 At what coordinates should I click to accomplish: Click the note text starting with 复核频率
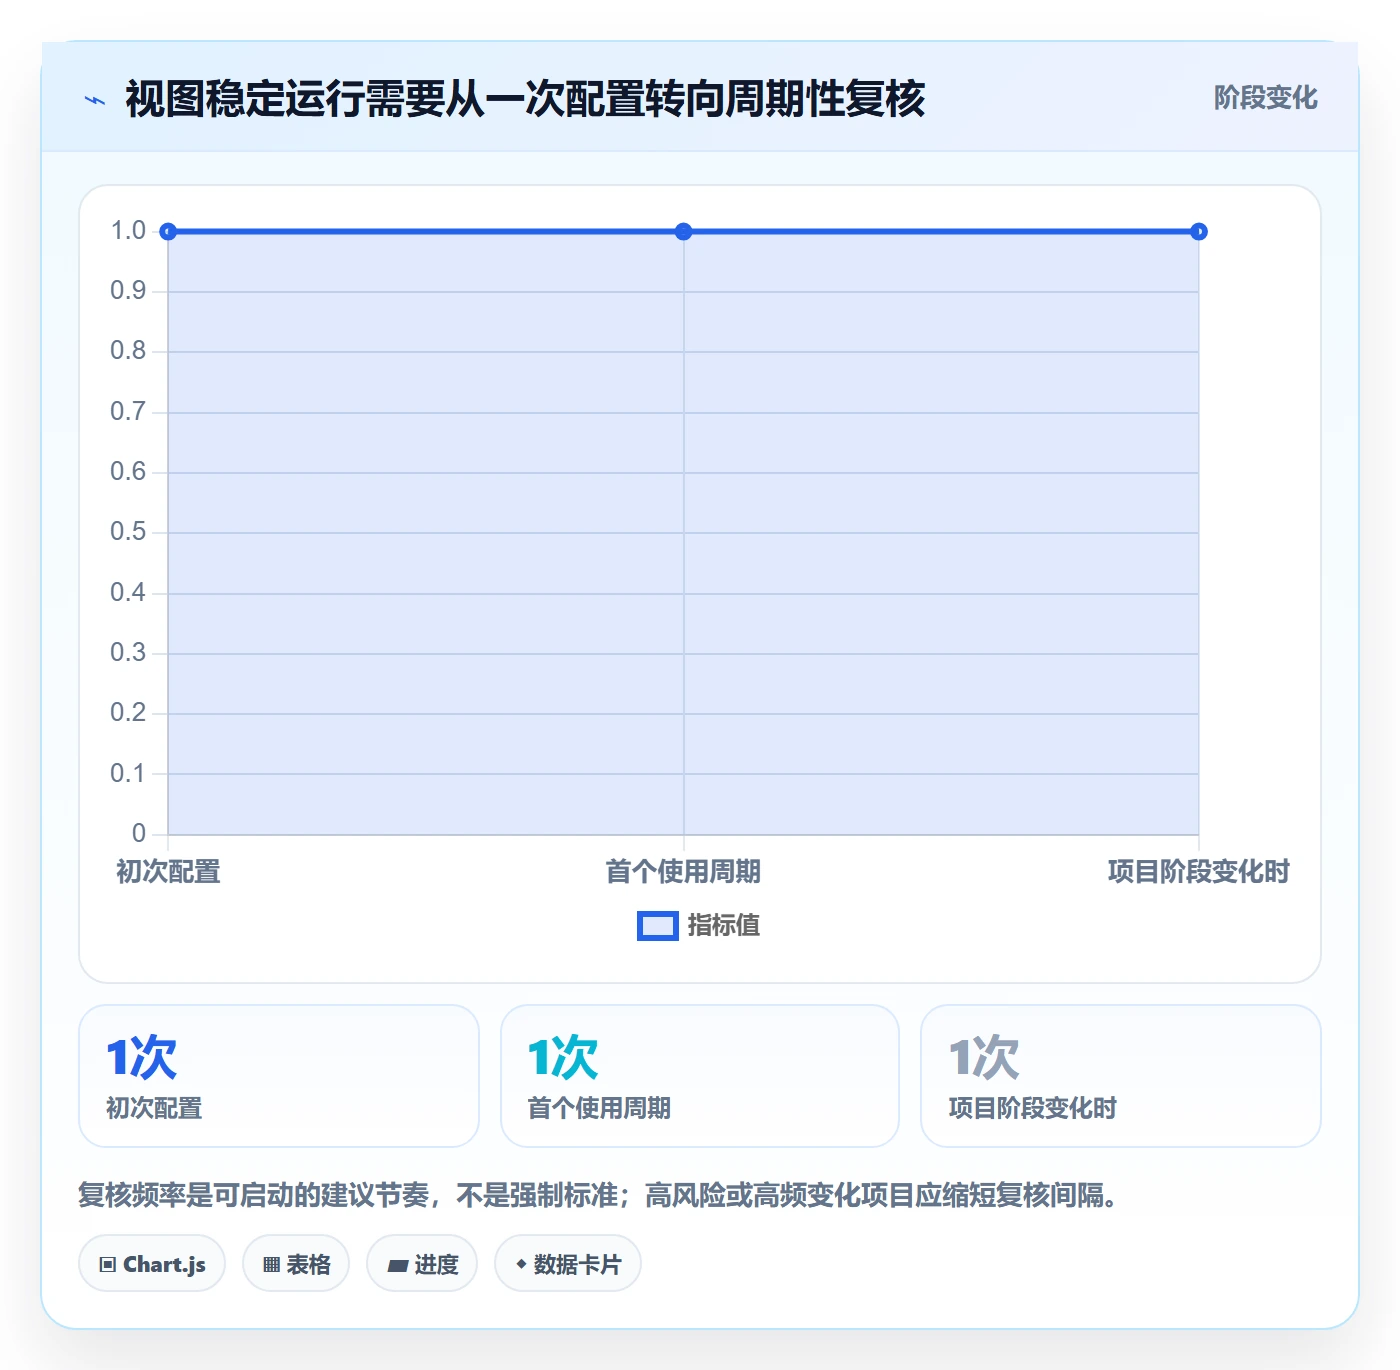coord(598,1195)
